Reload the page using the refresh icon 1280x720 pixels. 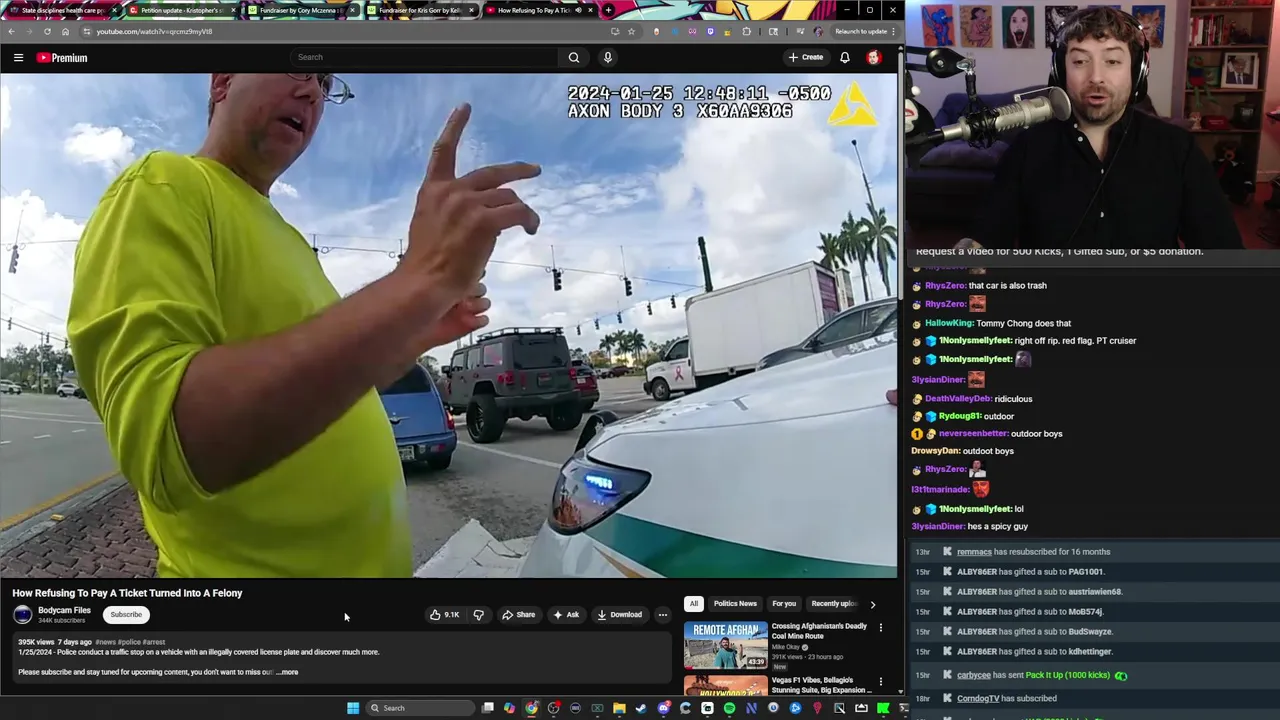(x=47, y=31)
